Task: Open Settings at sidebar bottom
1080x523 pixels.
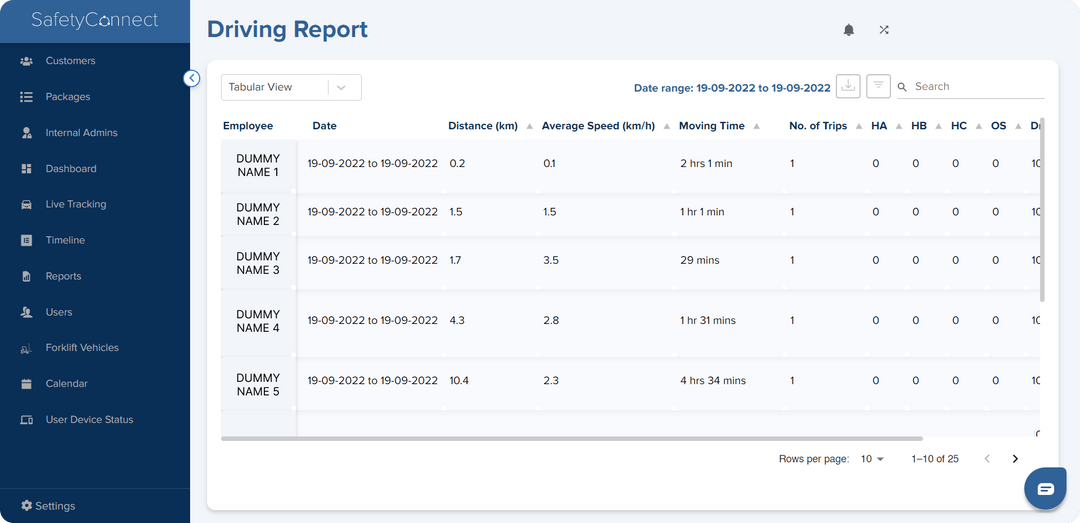Action: [55, 506]
